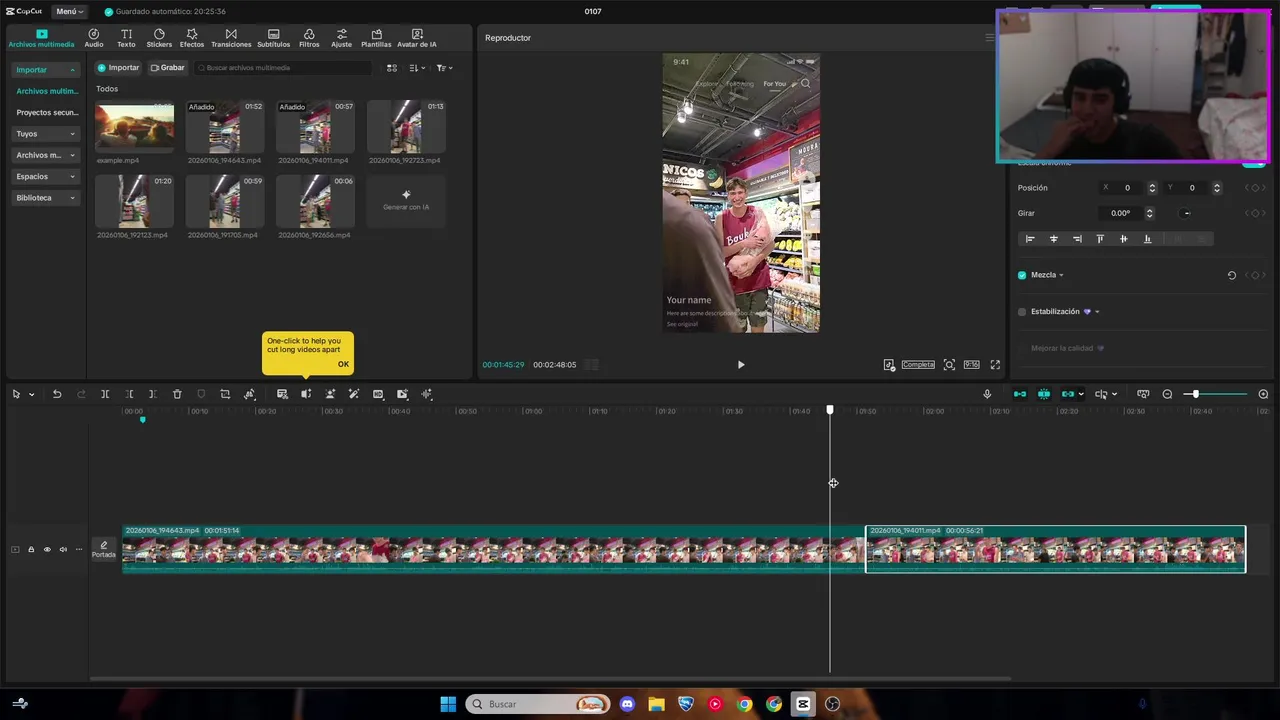Open the media filter dropdown
1280x720 pixels.
(x=444, y=68)
